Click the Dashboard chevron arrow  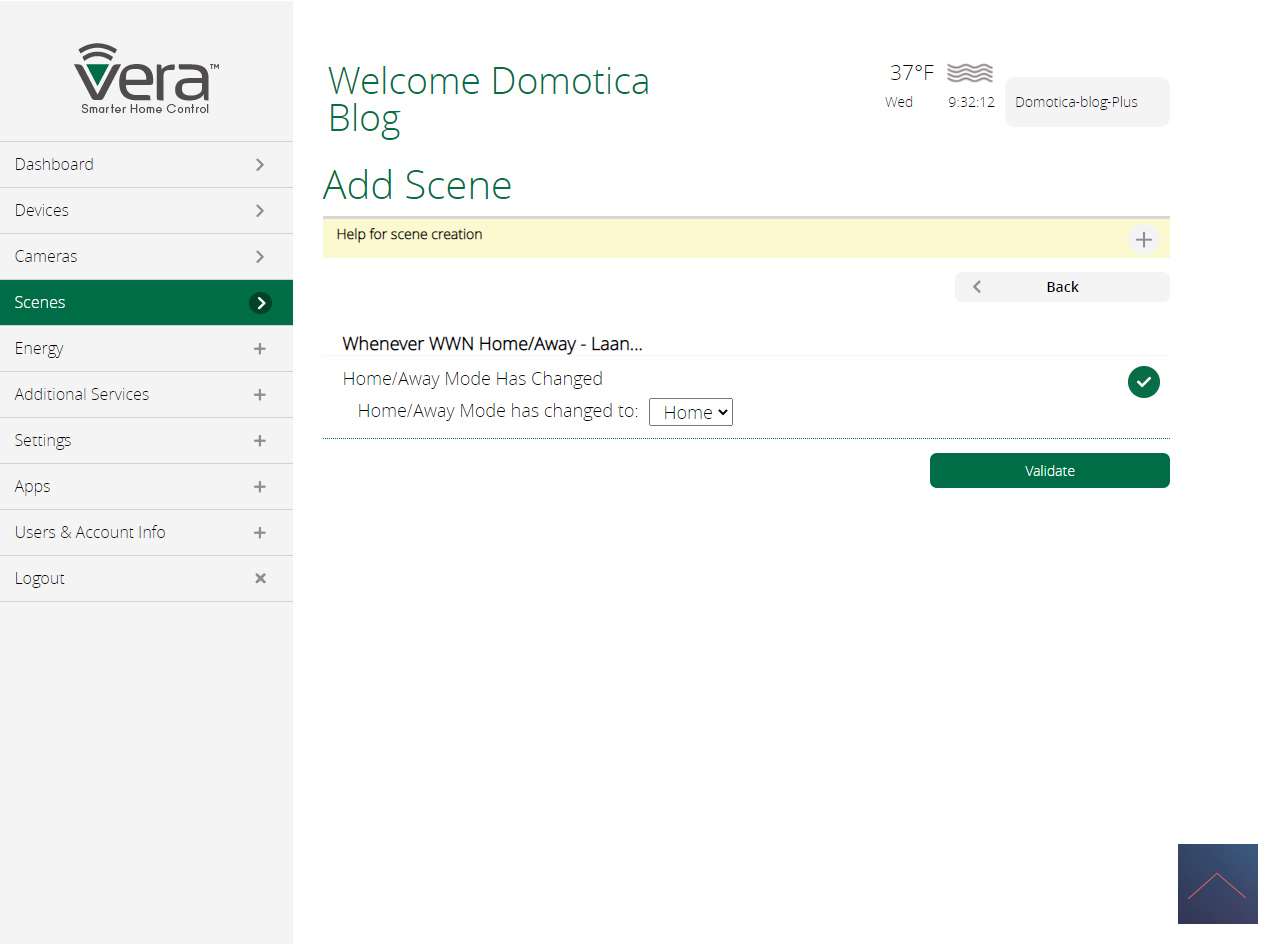260,165
